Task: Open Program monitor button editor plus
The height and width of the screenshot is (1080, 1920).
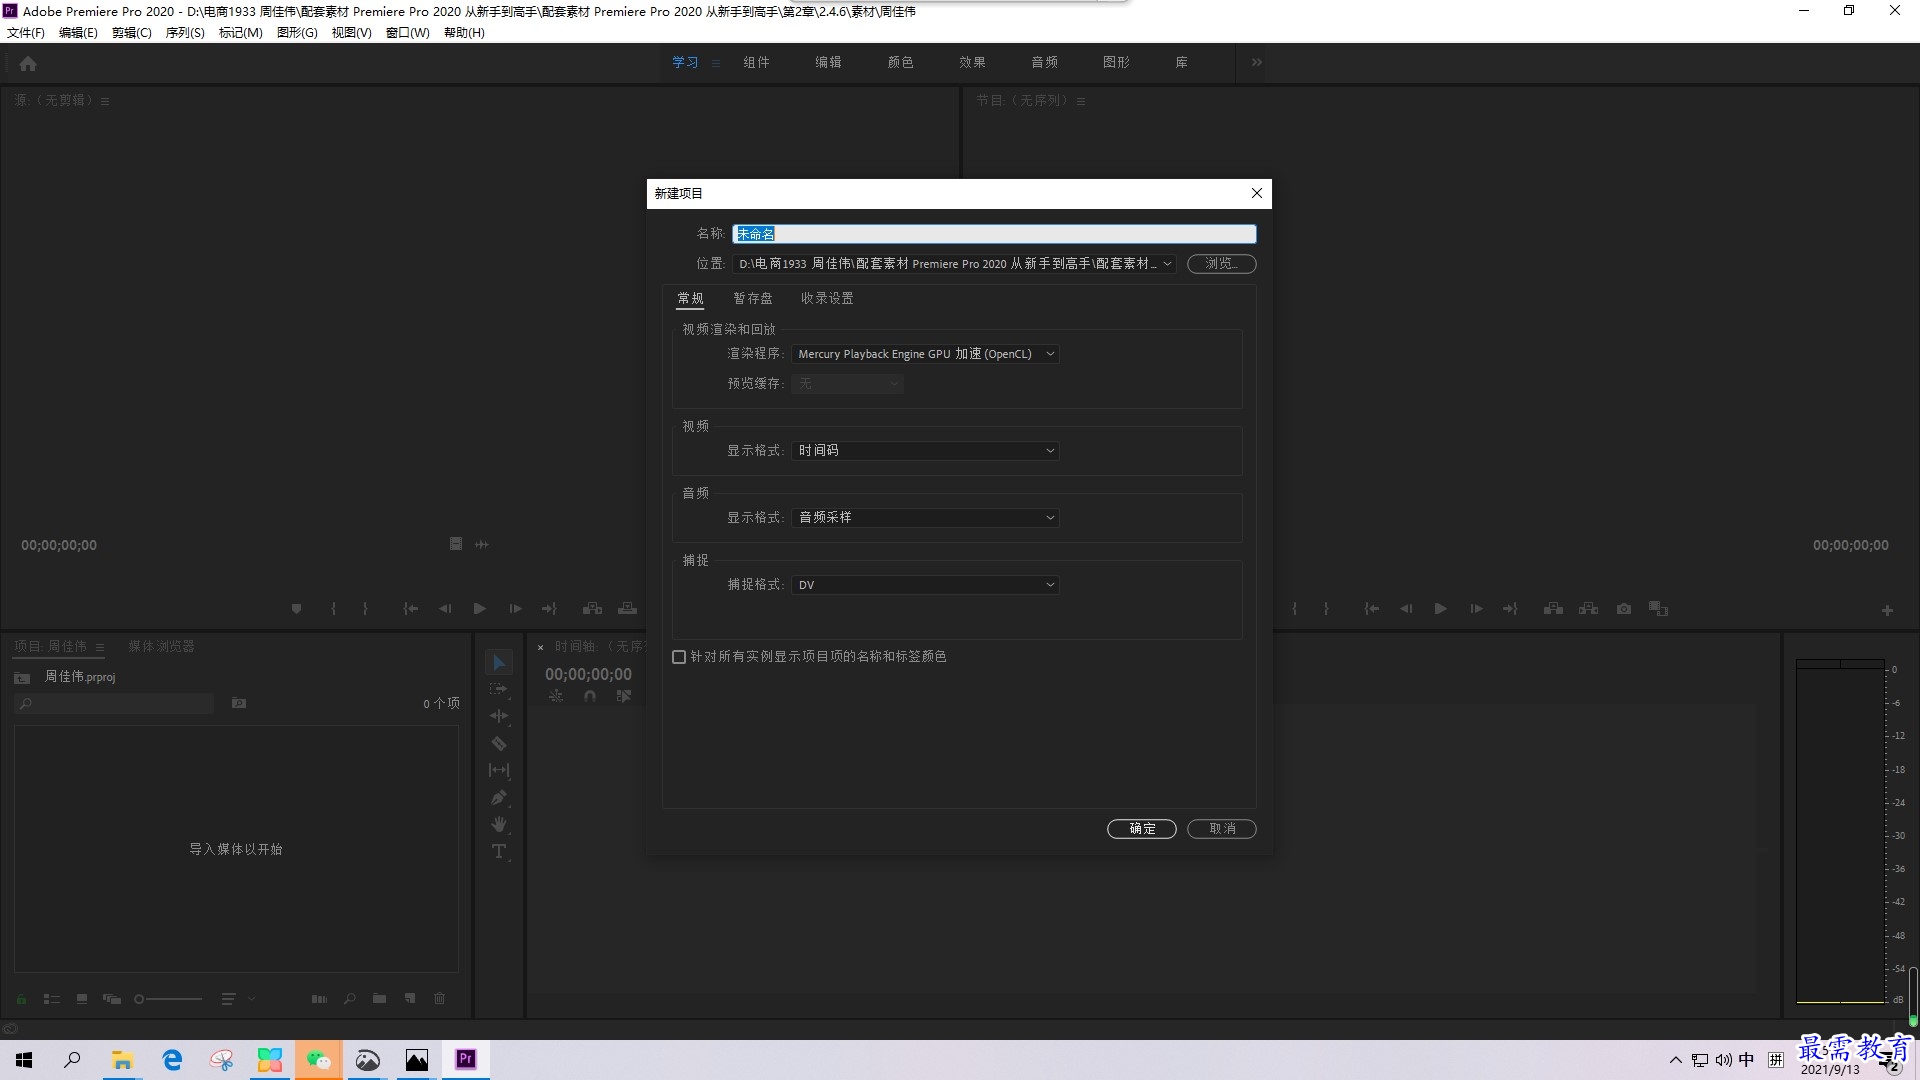Action: click(1887, 611)
